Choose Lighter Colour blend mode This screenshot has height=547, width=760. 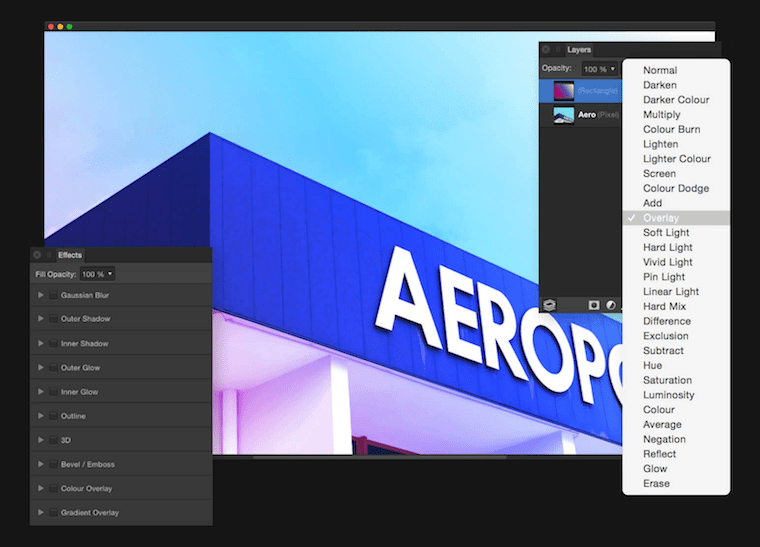[676, 159]
